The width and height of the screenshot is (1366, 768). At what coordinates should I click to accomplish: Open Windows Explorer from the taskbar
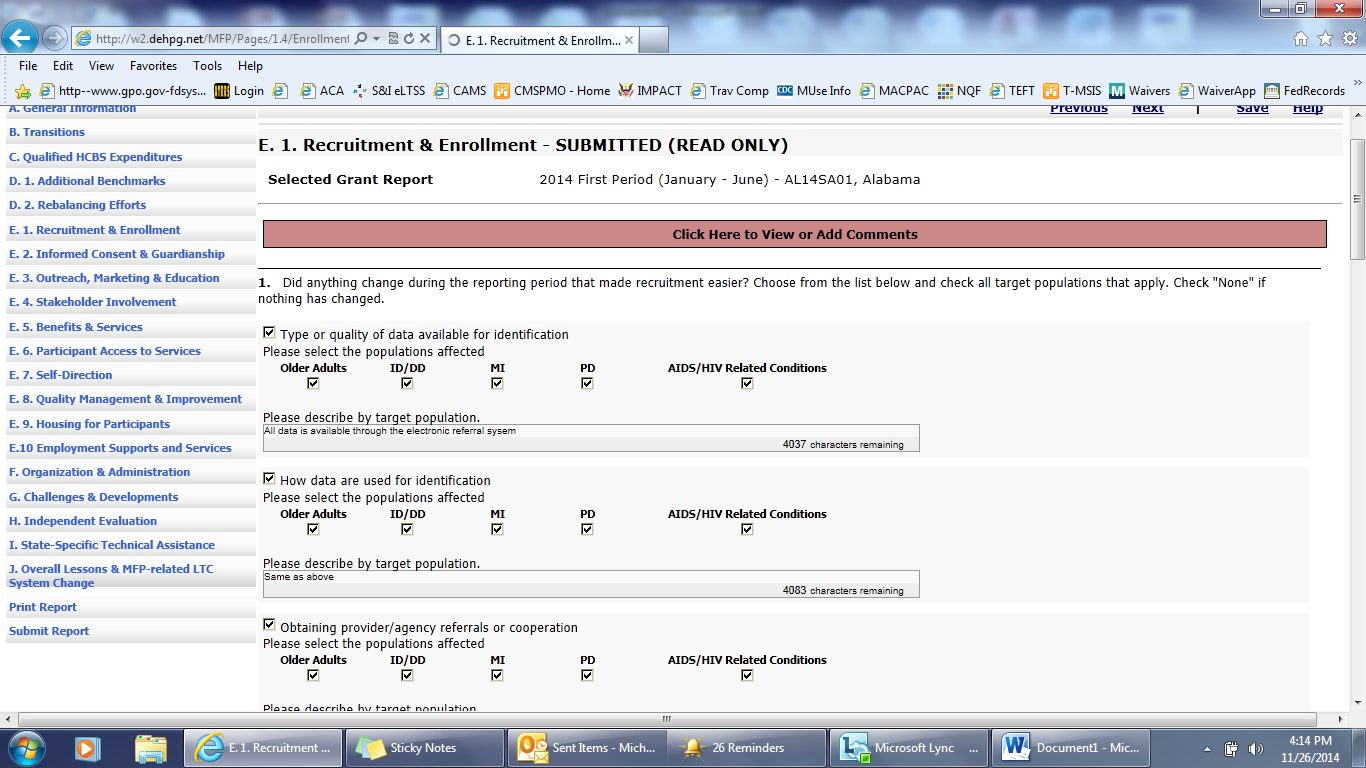151,748
